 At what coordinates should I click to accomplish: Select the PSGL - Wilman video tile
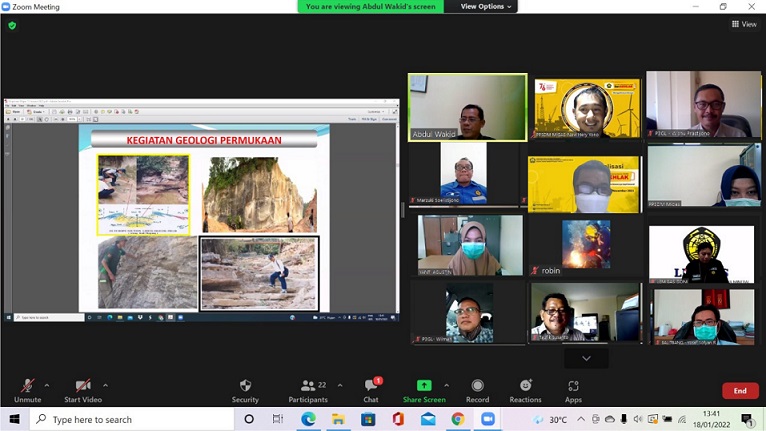point(469,313)
